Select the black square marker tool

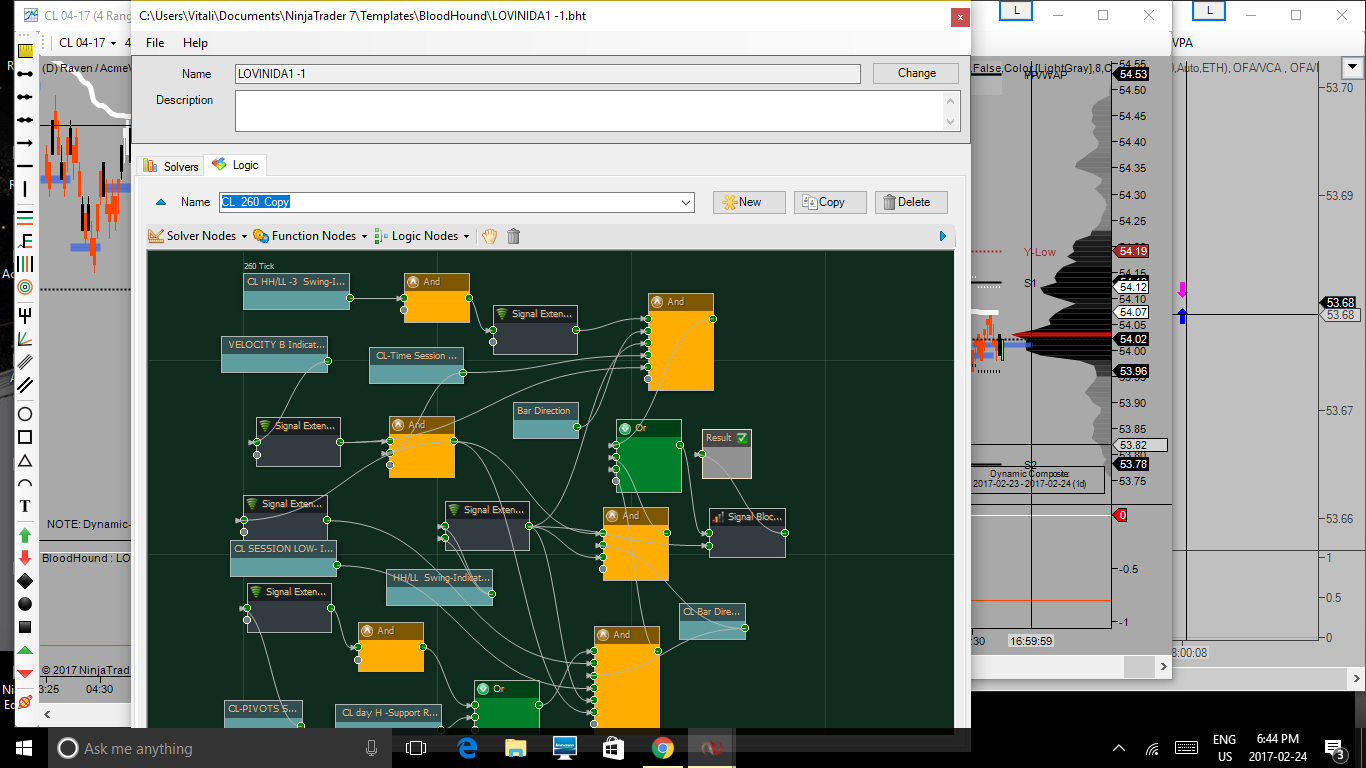point(25,627)
